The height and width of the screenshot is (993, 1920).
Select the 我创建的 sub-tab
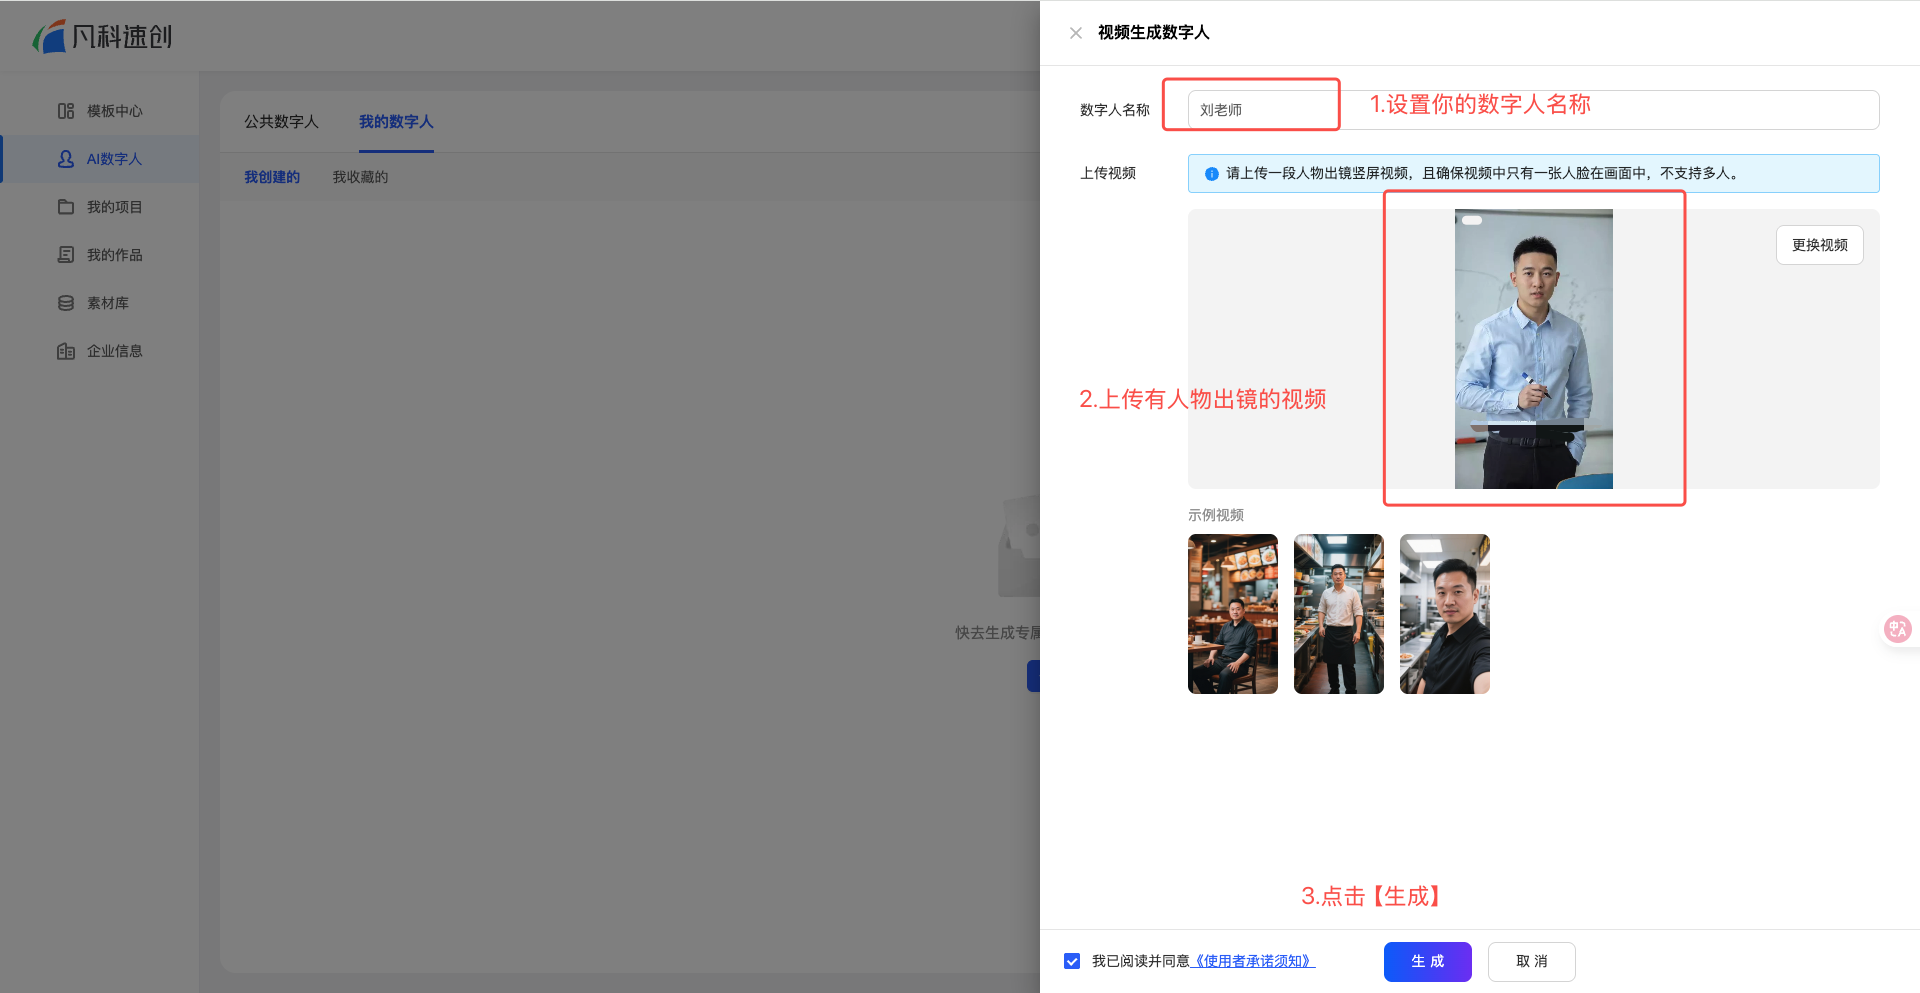click(272, 177)
